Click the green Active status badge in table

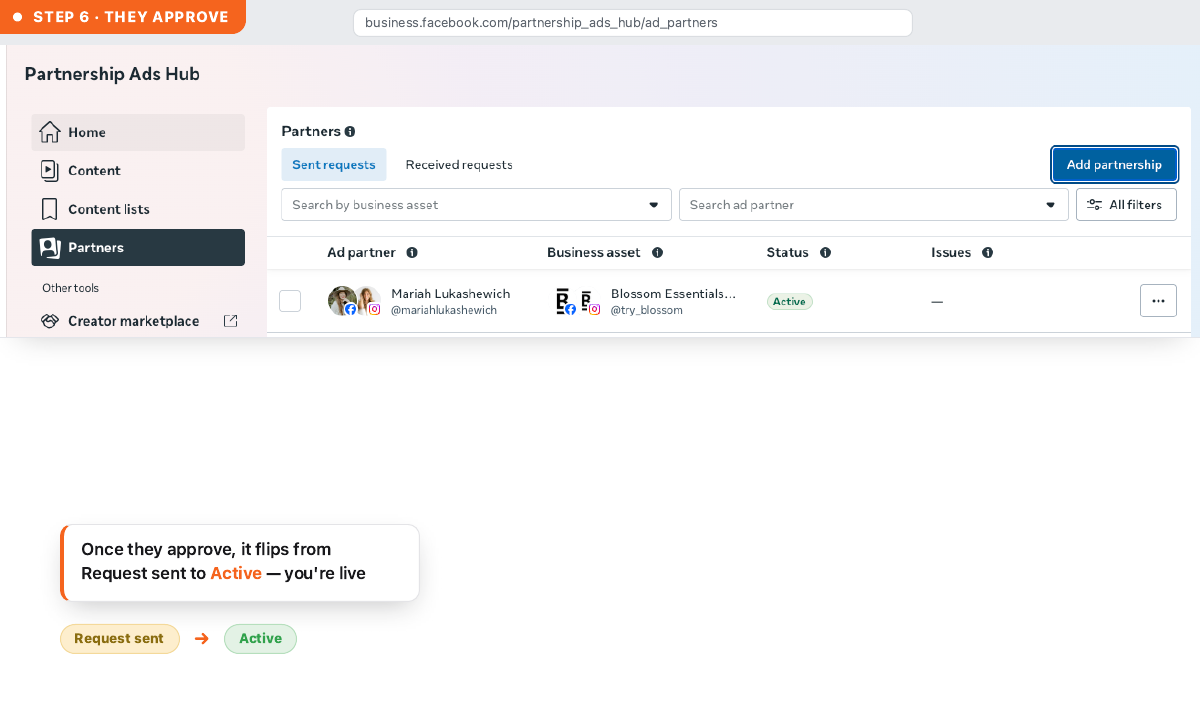coord(790,301)
